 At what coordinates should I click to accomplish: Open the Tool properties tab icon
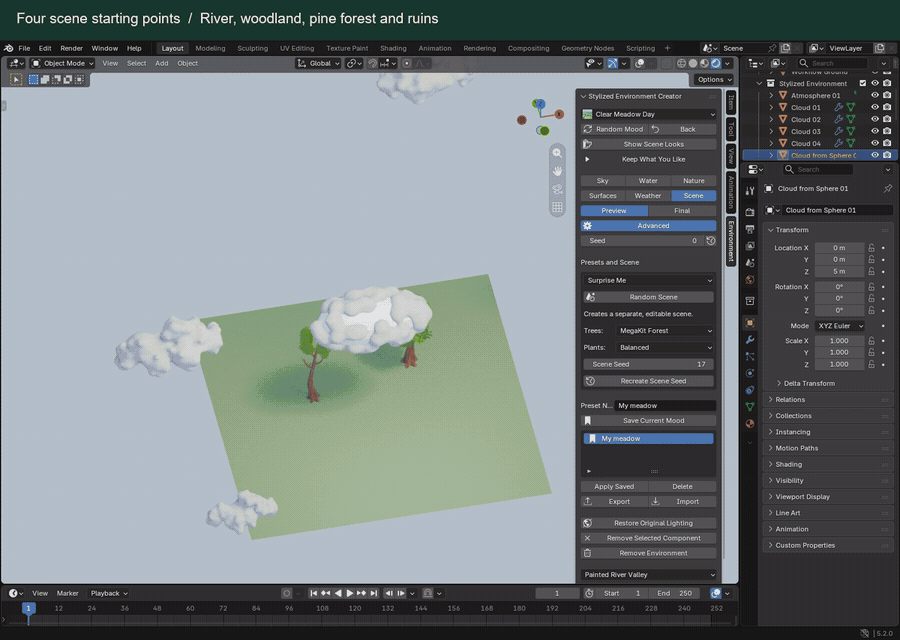[x=750, y=191]
